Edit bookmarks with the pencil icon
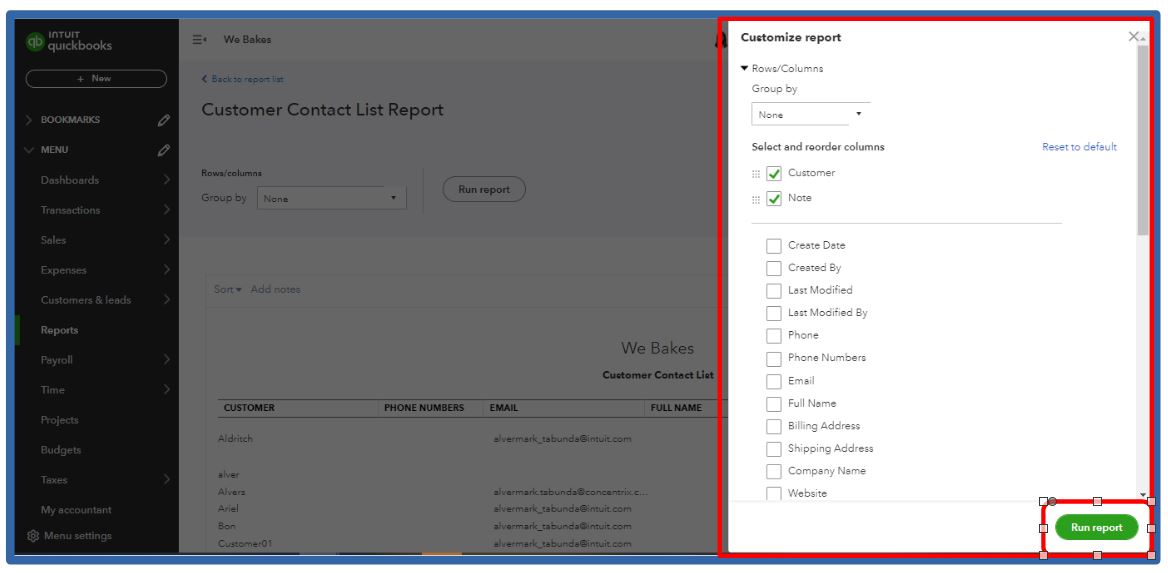Viewport: 1168px width, 573px height. click(164, 120)
